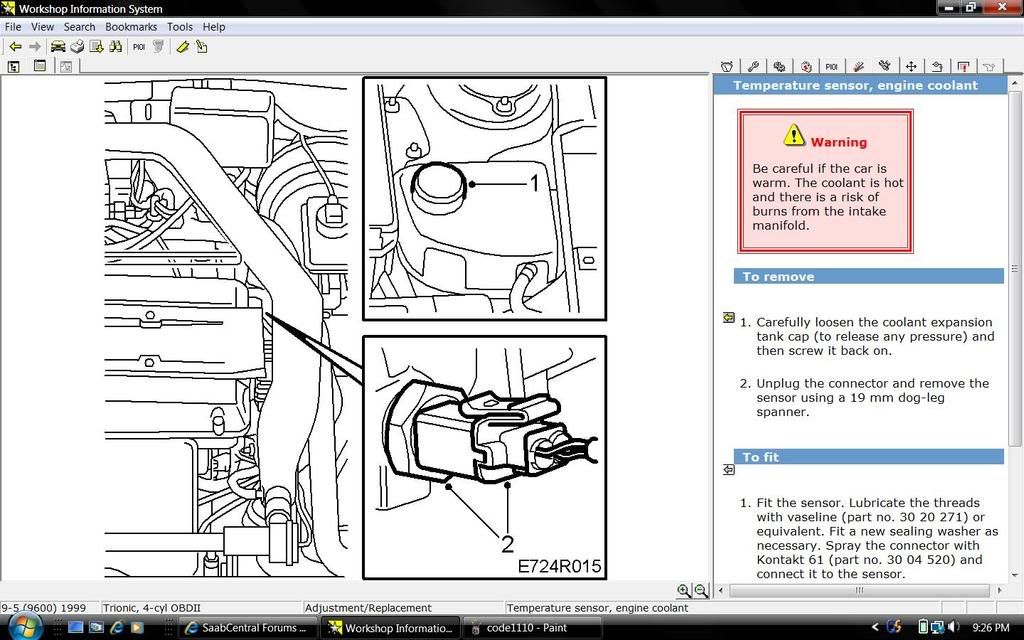
Task: Open the Search menu
Action: click(79, 27)
